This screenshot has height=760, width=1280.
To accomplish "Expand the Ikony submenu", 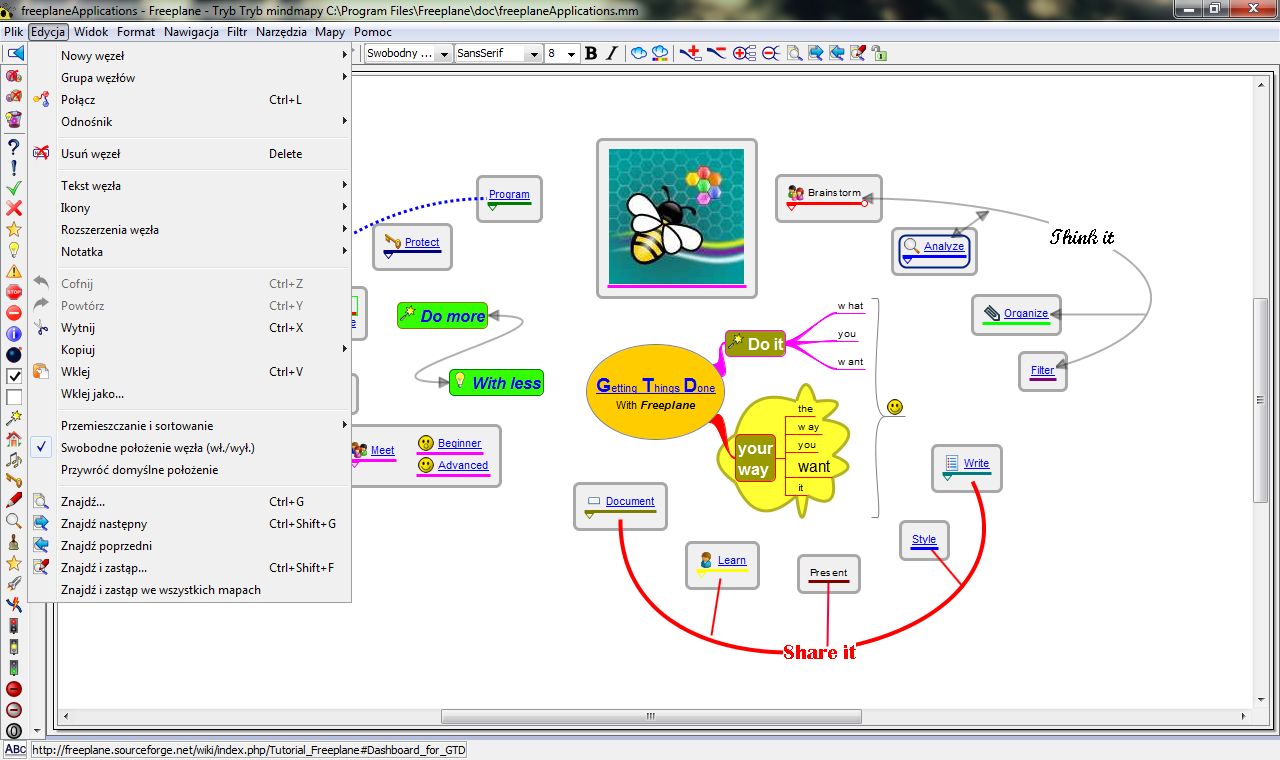I will 190,208.
